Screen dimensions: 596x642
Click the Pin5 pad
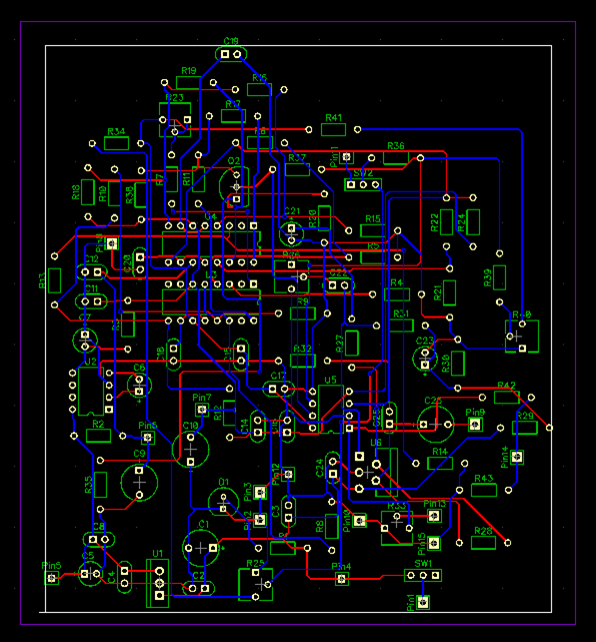coord(52,578)
